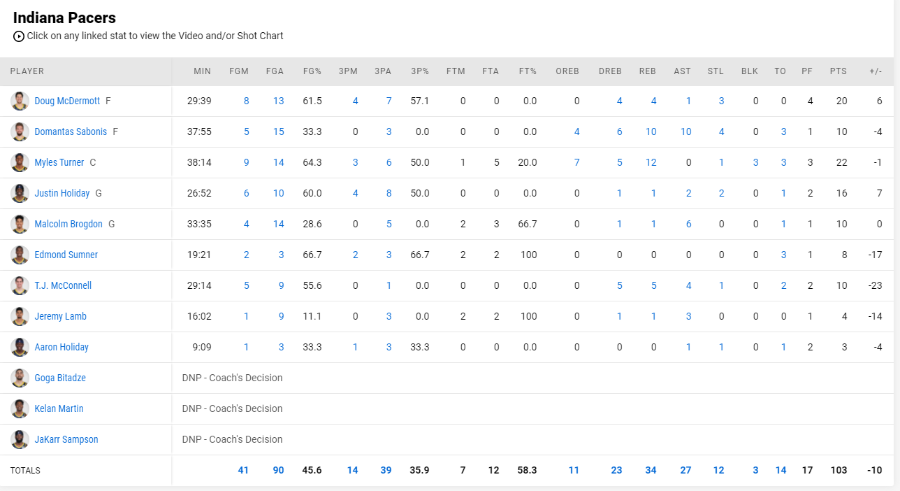The image size is (900, 491).
Task: Click team total 103 points value
Action: click(x=839, y=470)
